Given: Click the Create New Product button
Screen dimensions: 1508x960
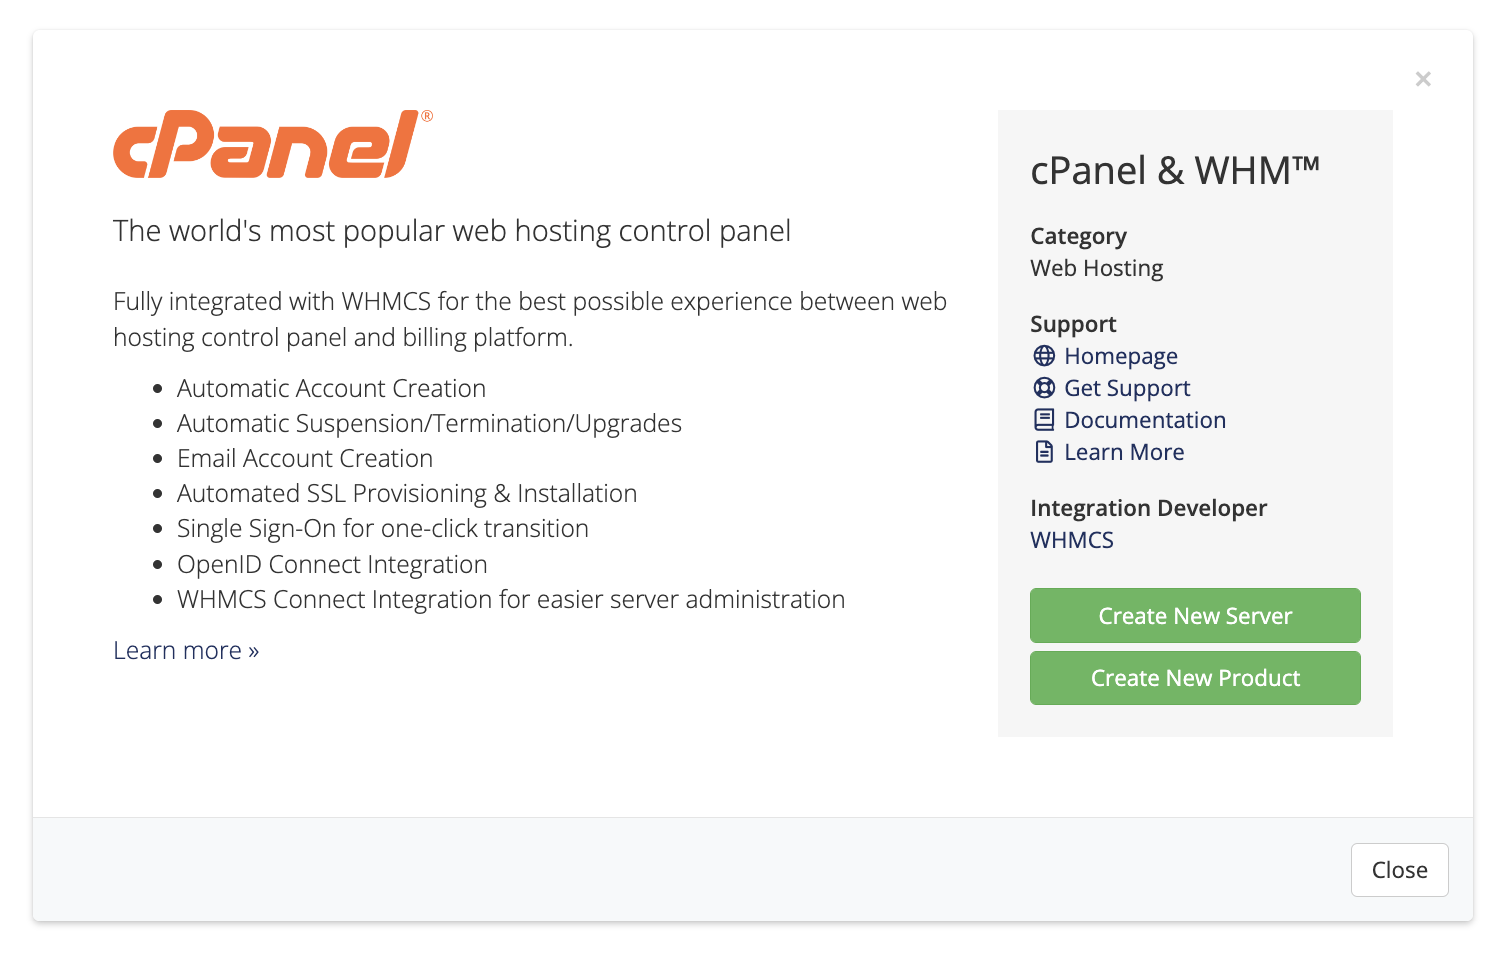Looking at the screenshot, I should [1195, 678].
